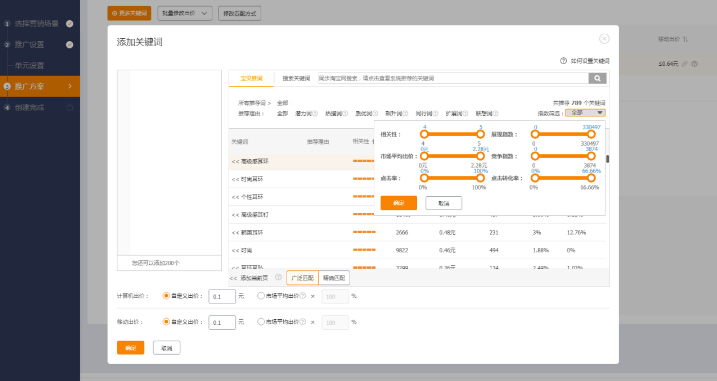717x381 pixels.
Task: Close the 添加关键词 dialog with the X icon
Action: pos(604,39)
